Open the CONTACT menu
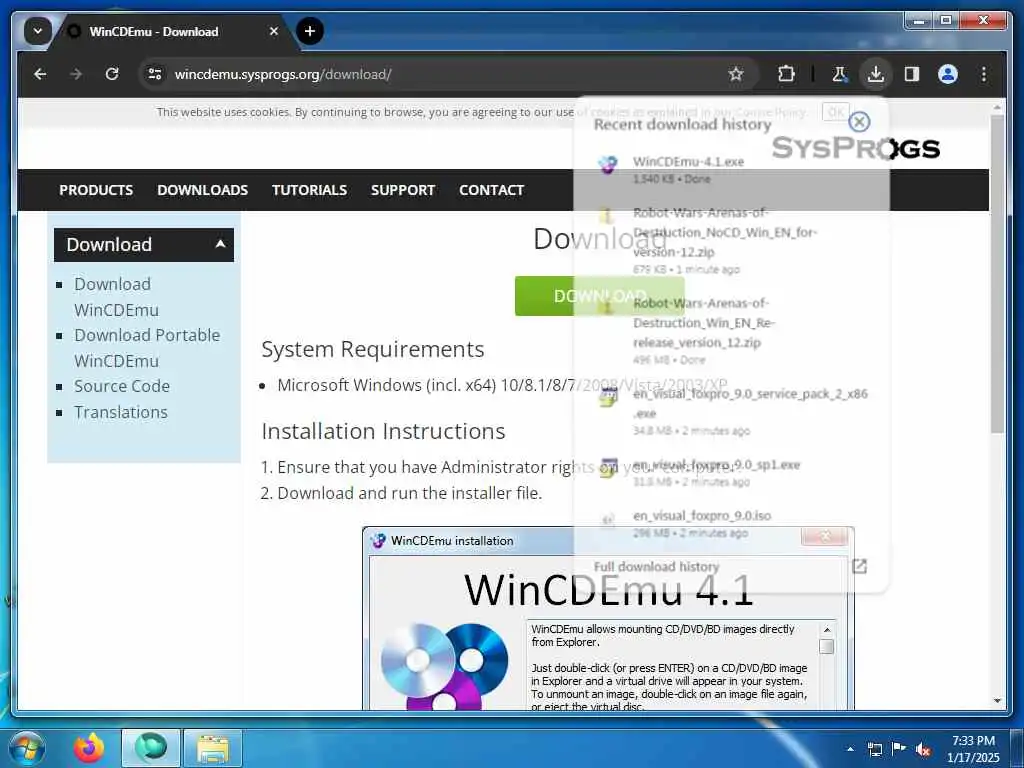The height and width of the screenshot is (768, 1024). coord(492,190)
